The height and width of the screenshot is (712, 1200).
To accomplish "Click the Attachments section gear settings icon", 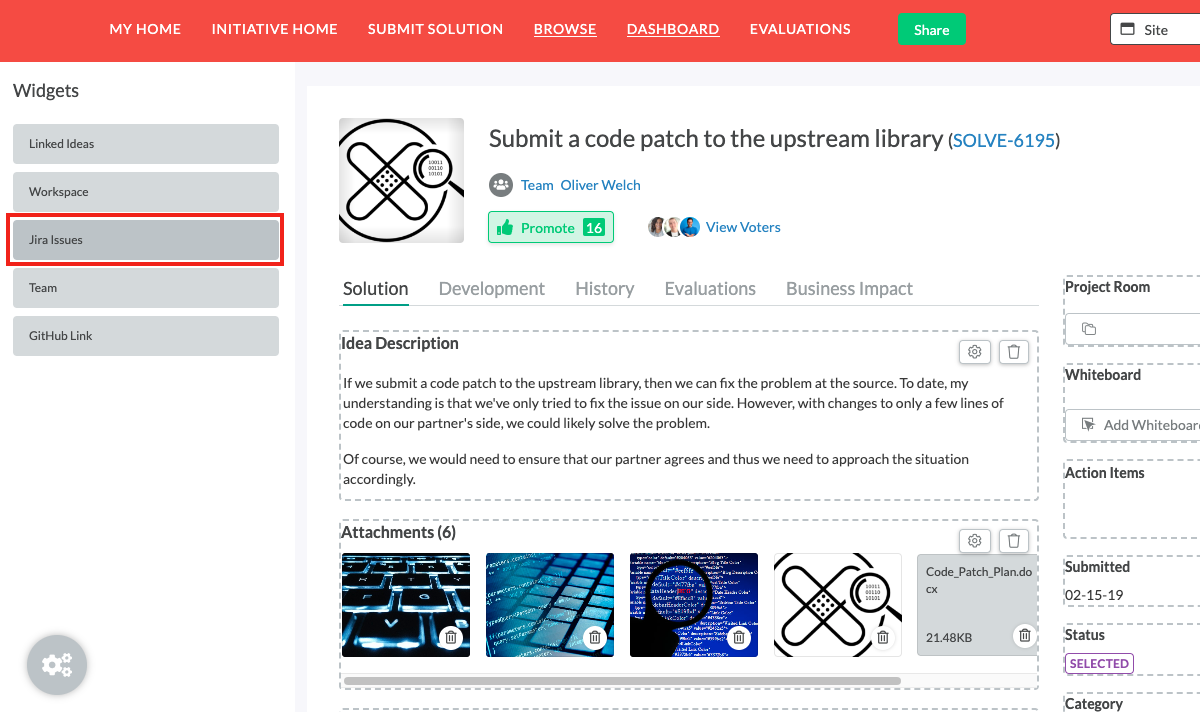I will pos(975,541).
